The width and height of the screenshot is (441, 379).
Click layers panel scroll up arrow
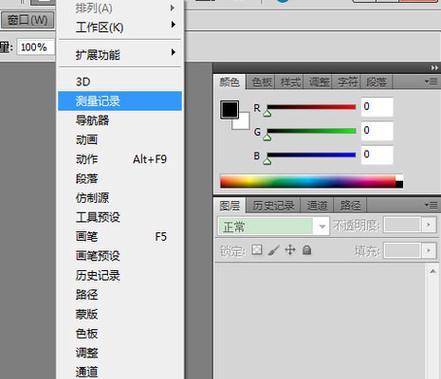click(433, 271)
